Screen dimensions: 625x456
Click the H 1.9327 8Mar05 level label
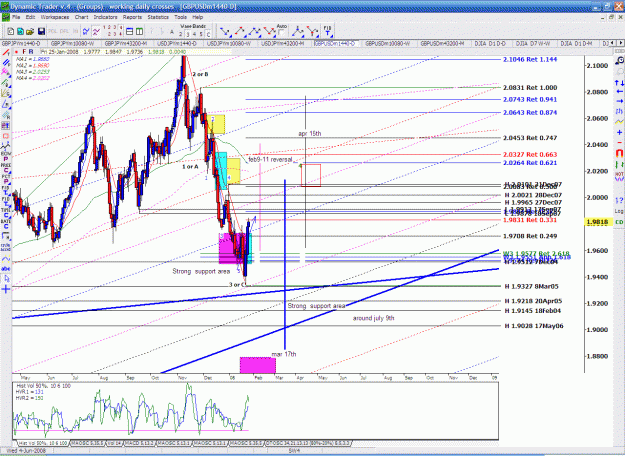531,286
